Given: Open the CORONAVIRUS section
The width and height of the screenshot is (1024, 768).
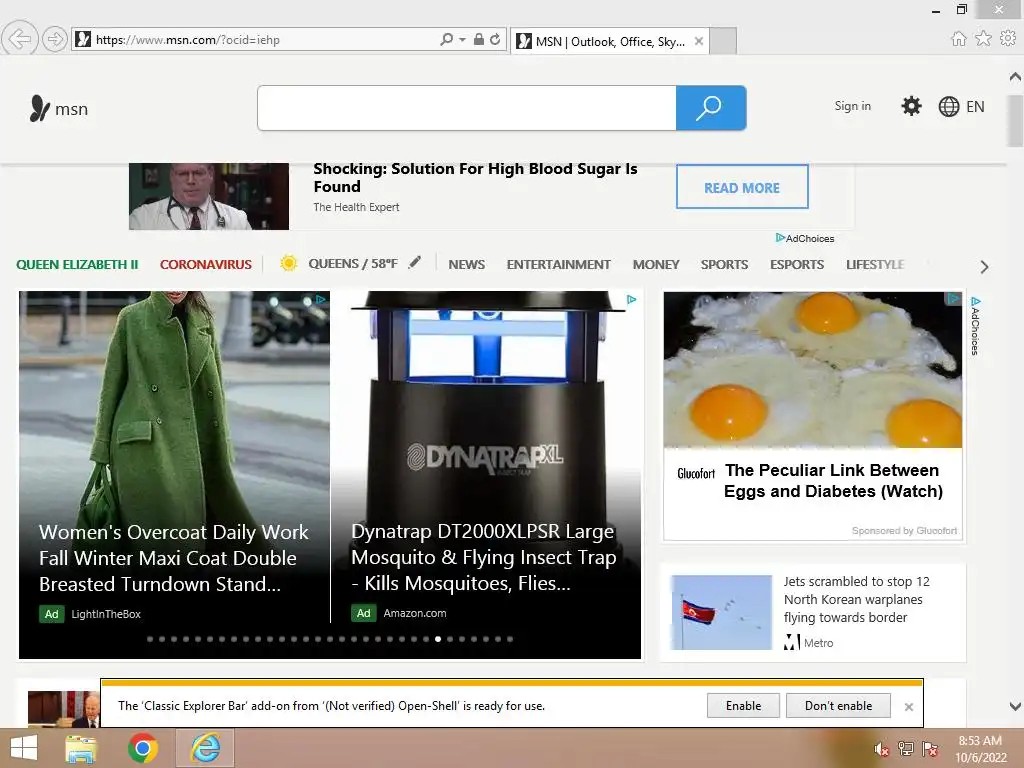Looking at the screenshot, I should (206, 264).
